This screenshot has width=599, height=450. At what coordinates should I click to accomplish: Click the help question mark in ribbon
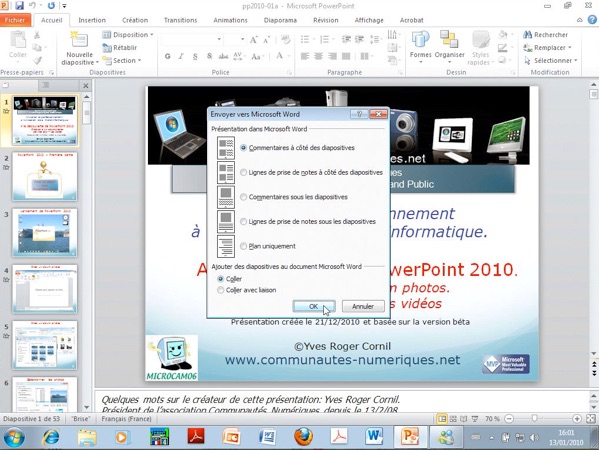click(x=592, y=20)
